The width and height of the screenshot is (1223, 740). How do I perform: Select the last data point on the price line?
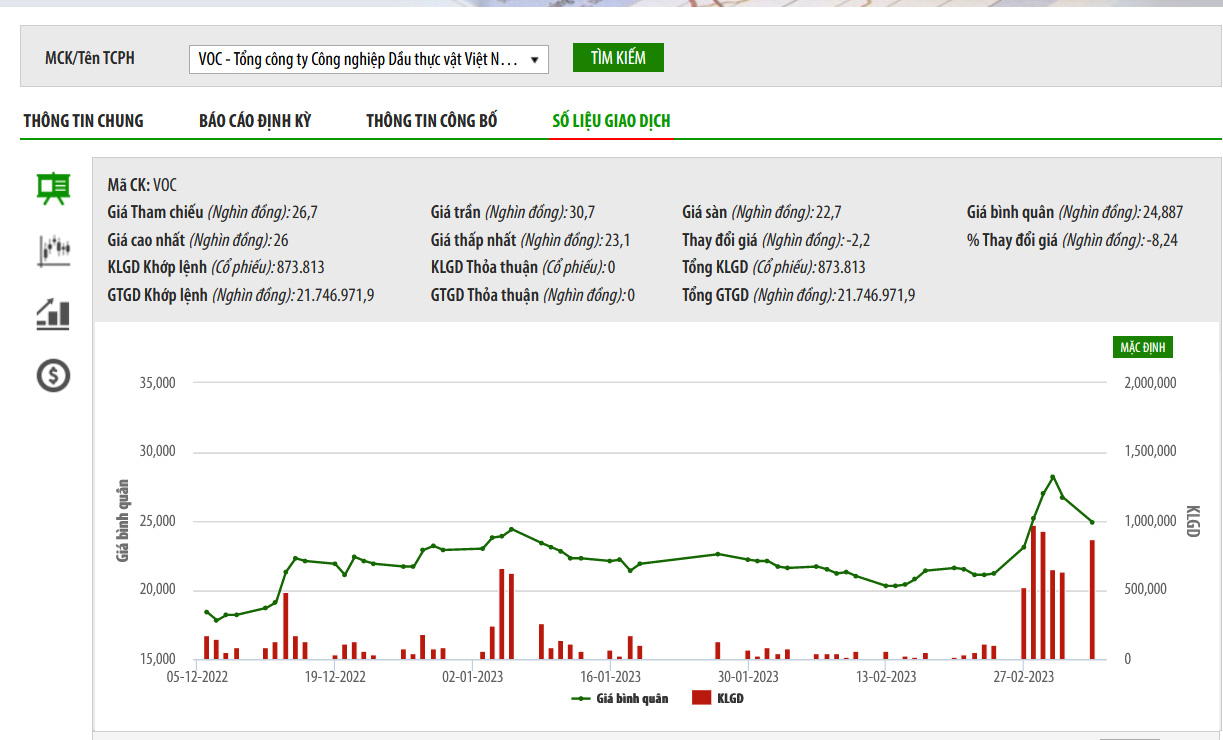point(1092,522)
